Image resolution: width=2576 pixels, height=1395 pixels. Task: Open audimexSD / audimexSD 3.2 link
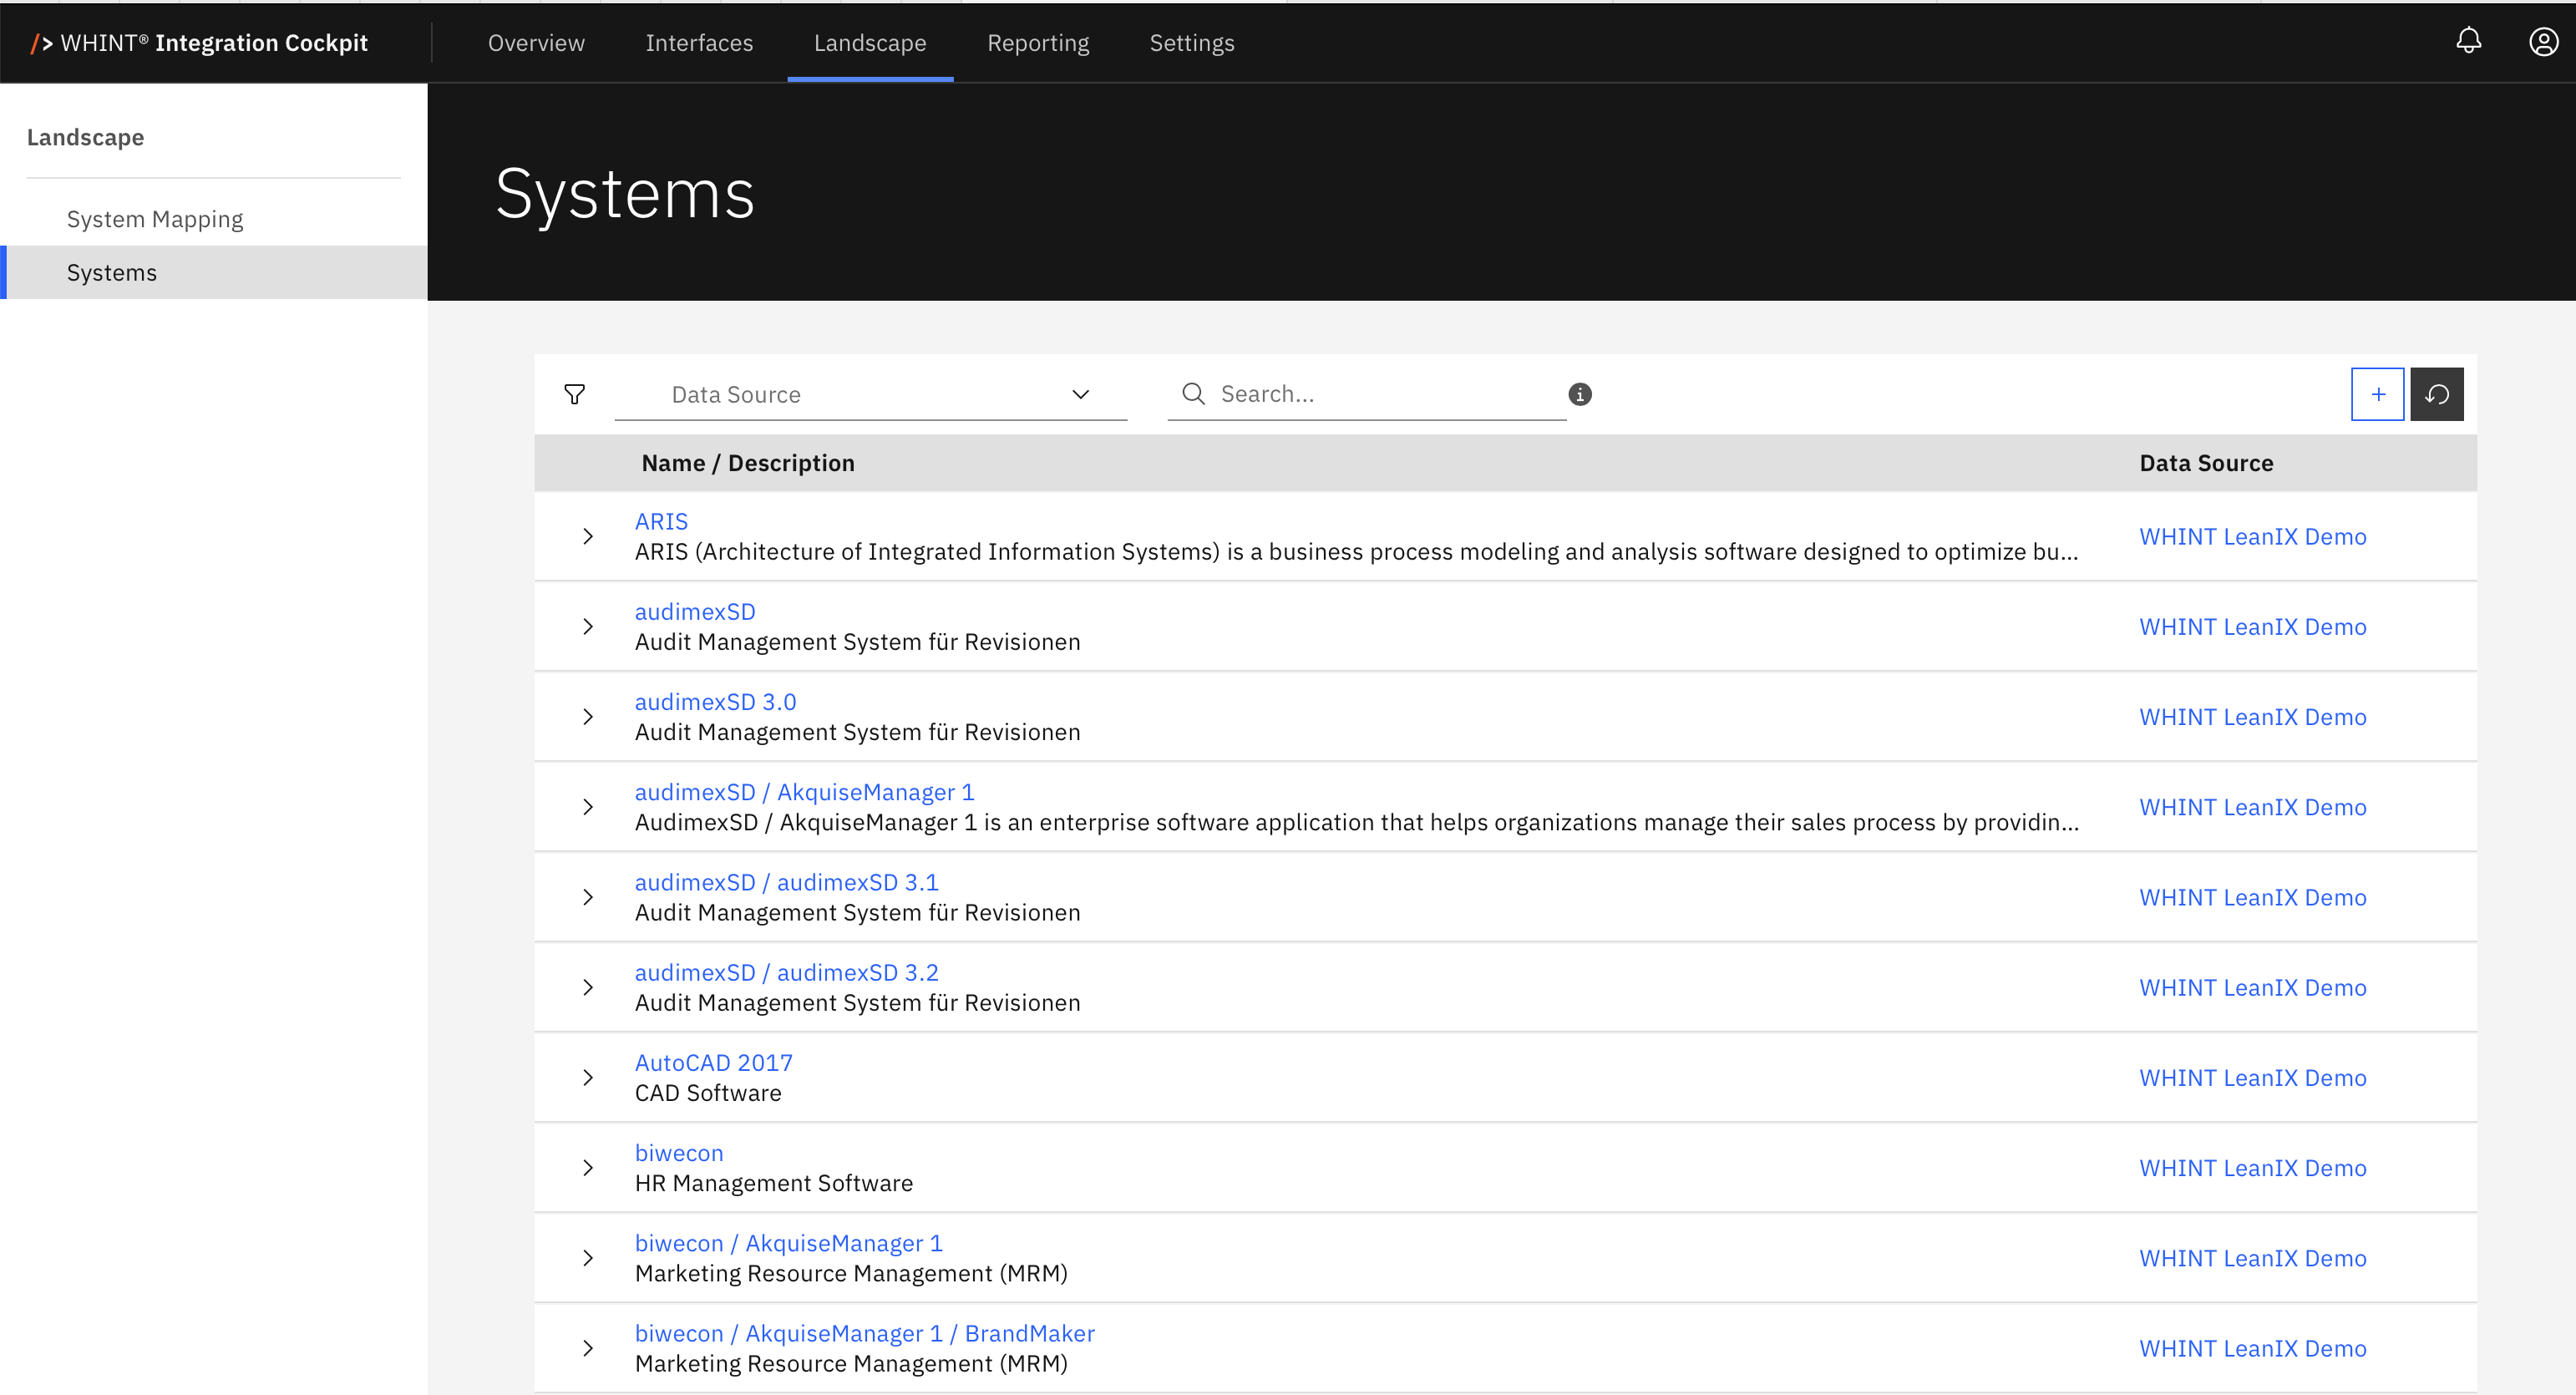click(786, 972)
